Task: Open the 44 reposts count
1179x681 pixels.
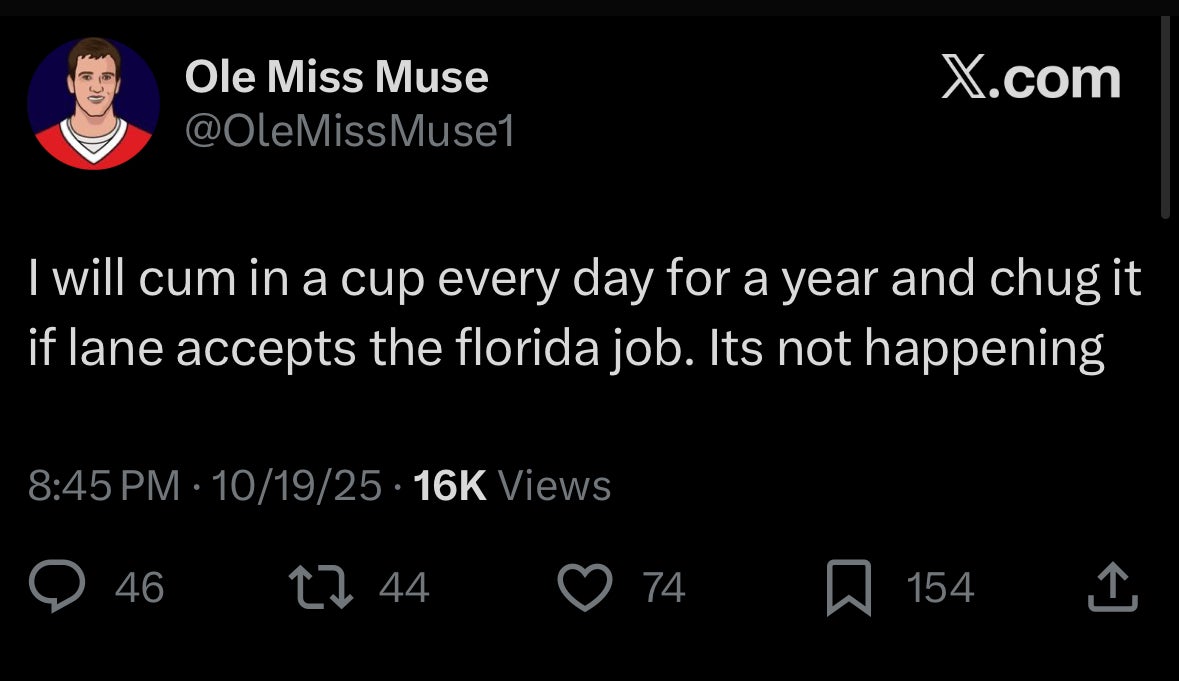Action: click(x=404, y=588)
